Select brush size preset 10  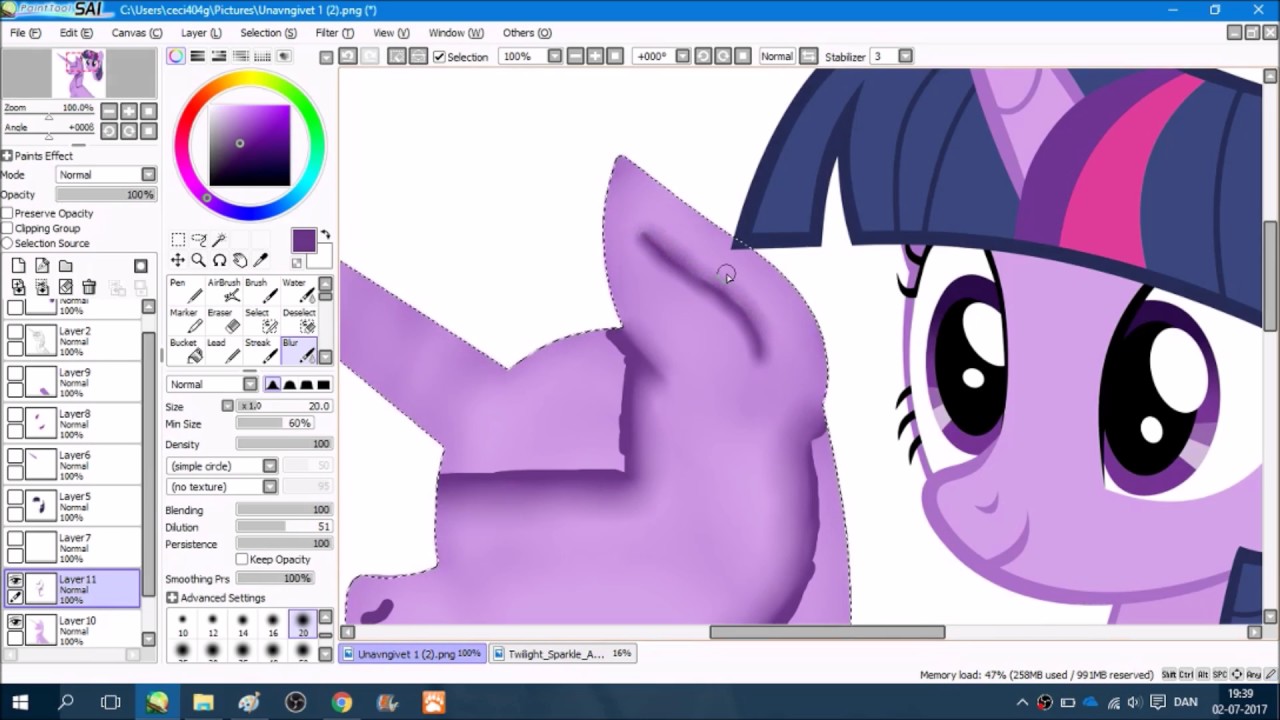(x=182, y=626)
